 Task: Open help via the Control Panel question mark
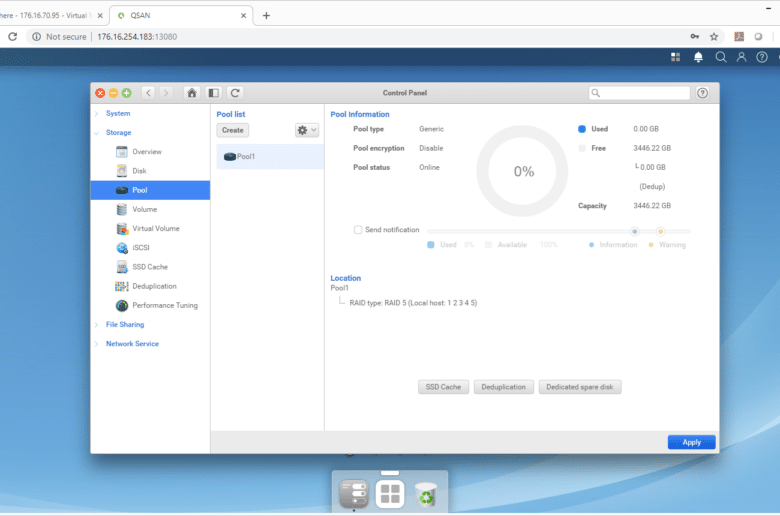(x=702, y=93)
